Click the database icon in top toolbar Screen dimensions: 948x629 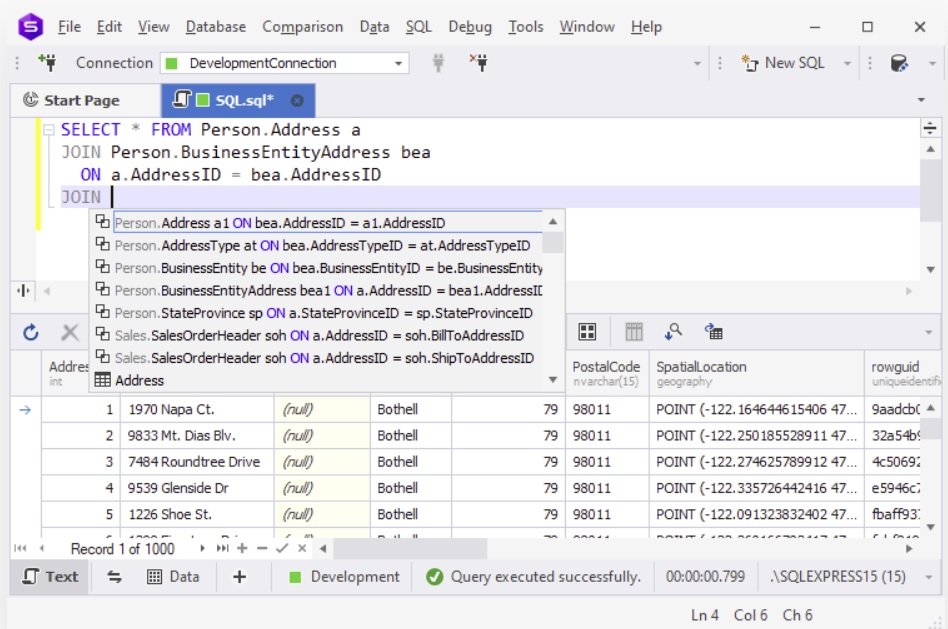(899, 63)
